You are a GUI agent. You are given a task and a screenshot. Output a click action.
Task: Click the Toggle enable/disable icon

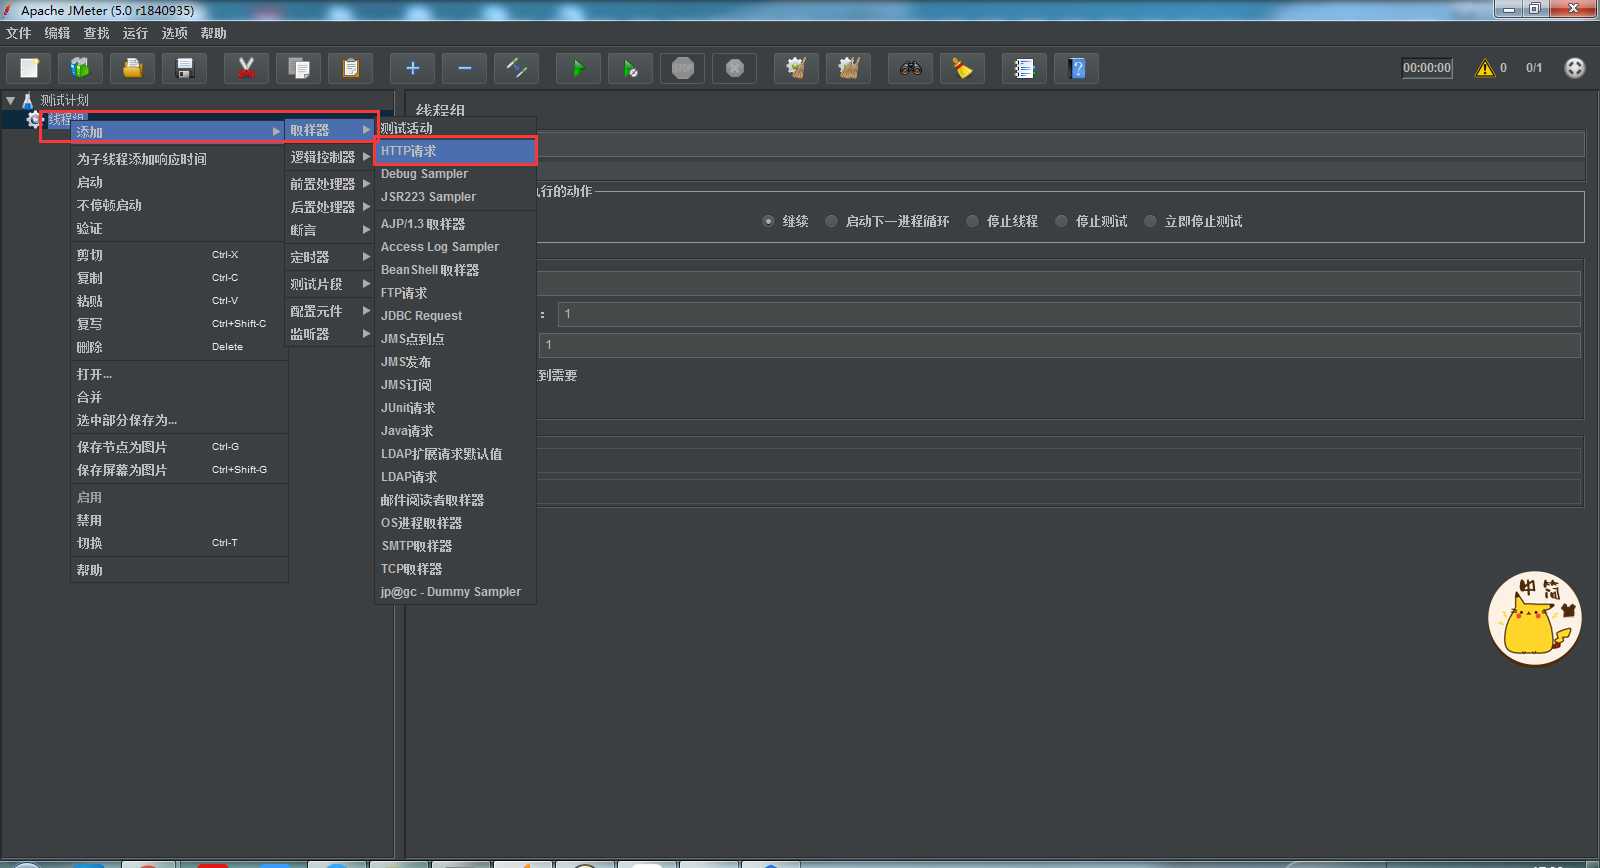[516, 68]
